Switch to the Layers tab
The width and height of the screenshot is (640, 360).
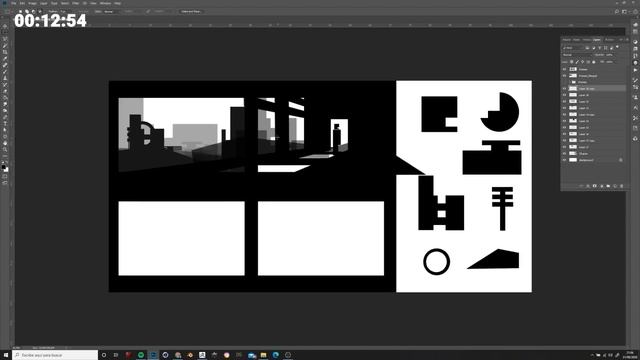pos(597,40)
